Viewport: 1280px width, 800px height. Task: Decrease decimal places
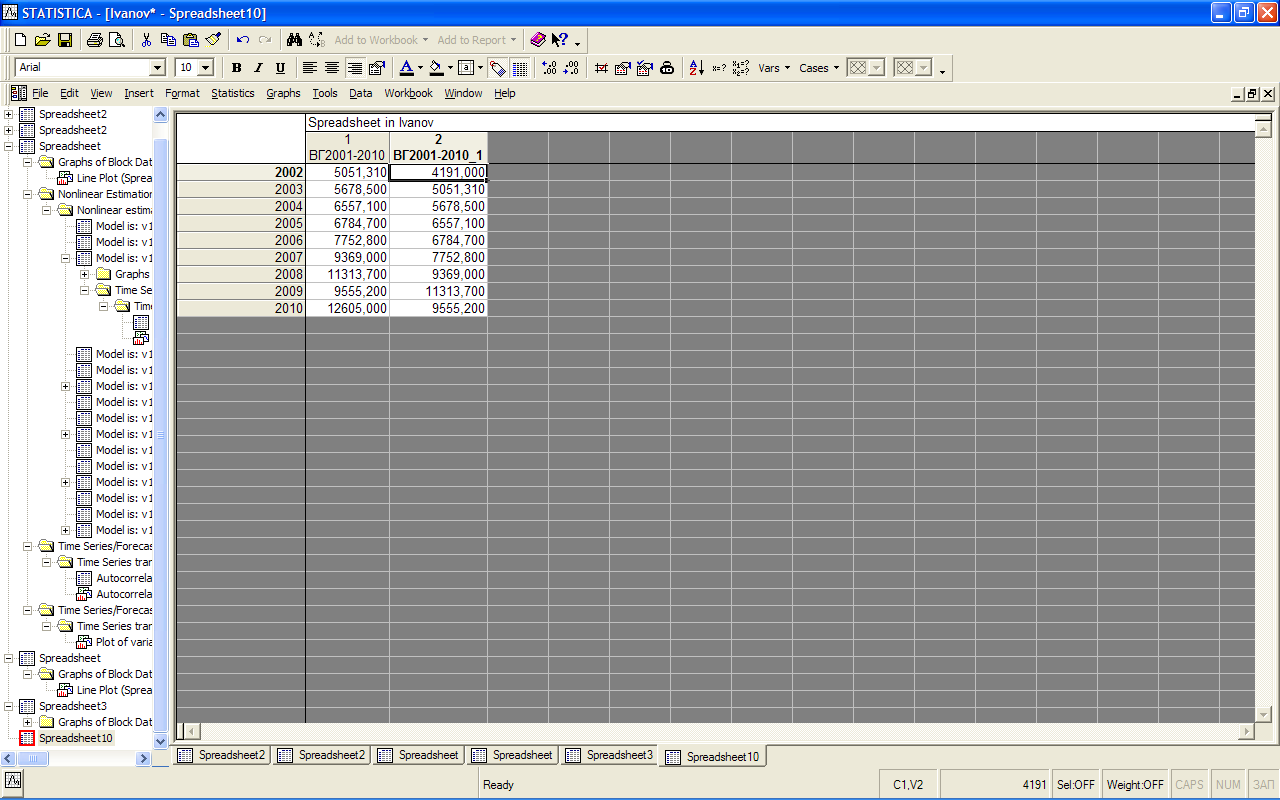(571, 68)
